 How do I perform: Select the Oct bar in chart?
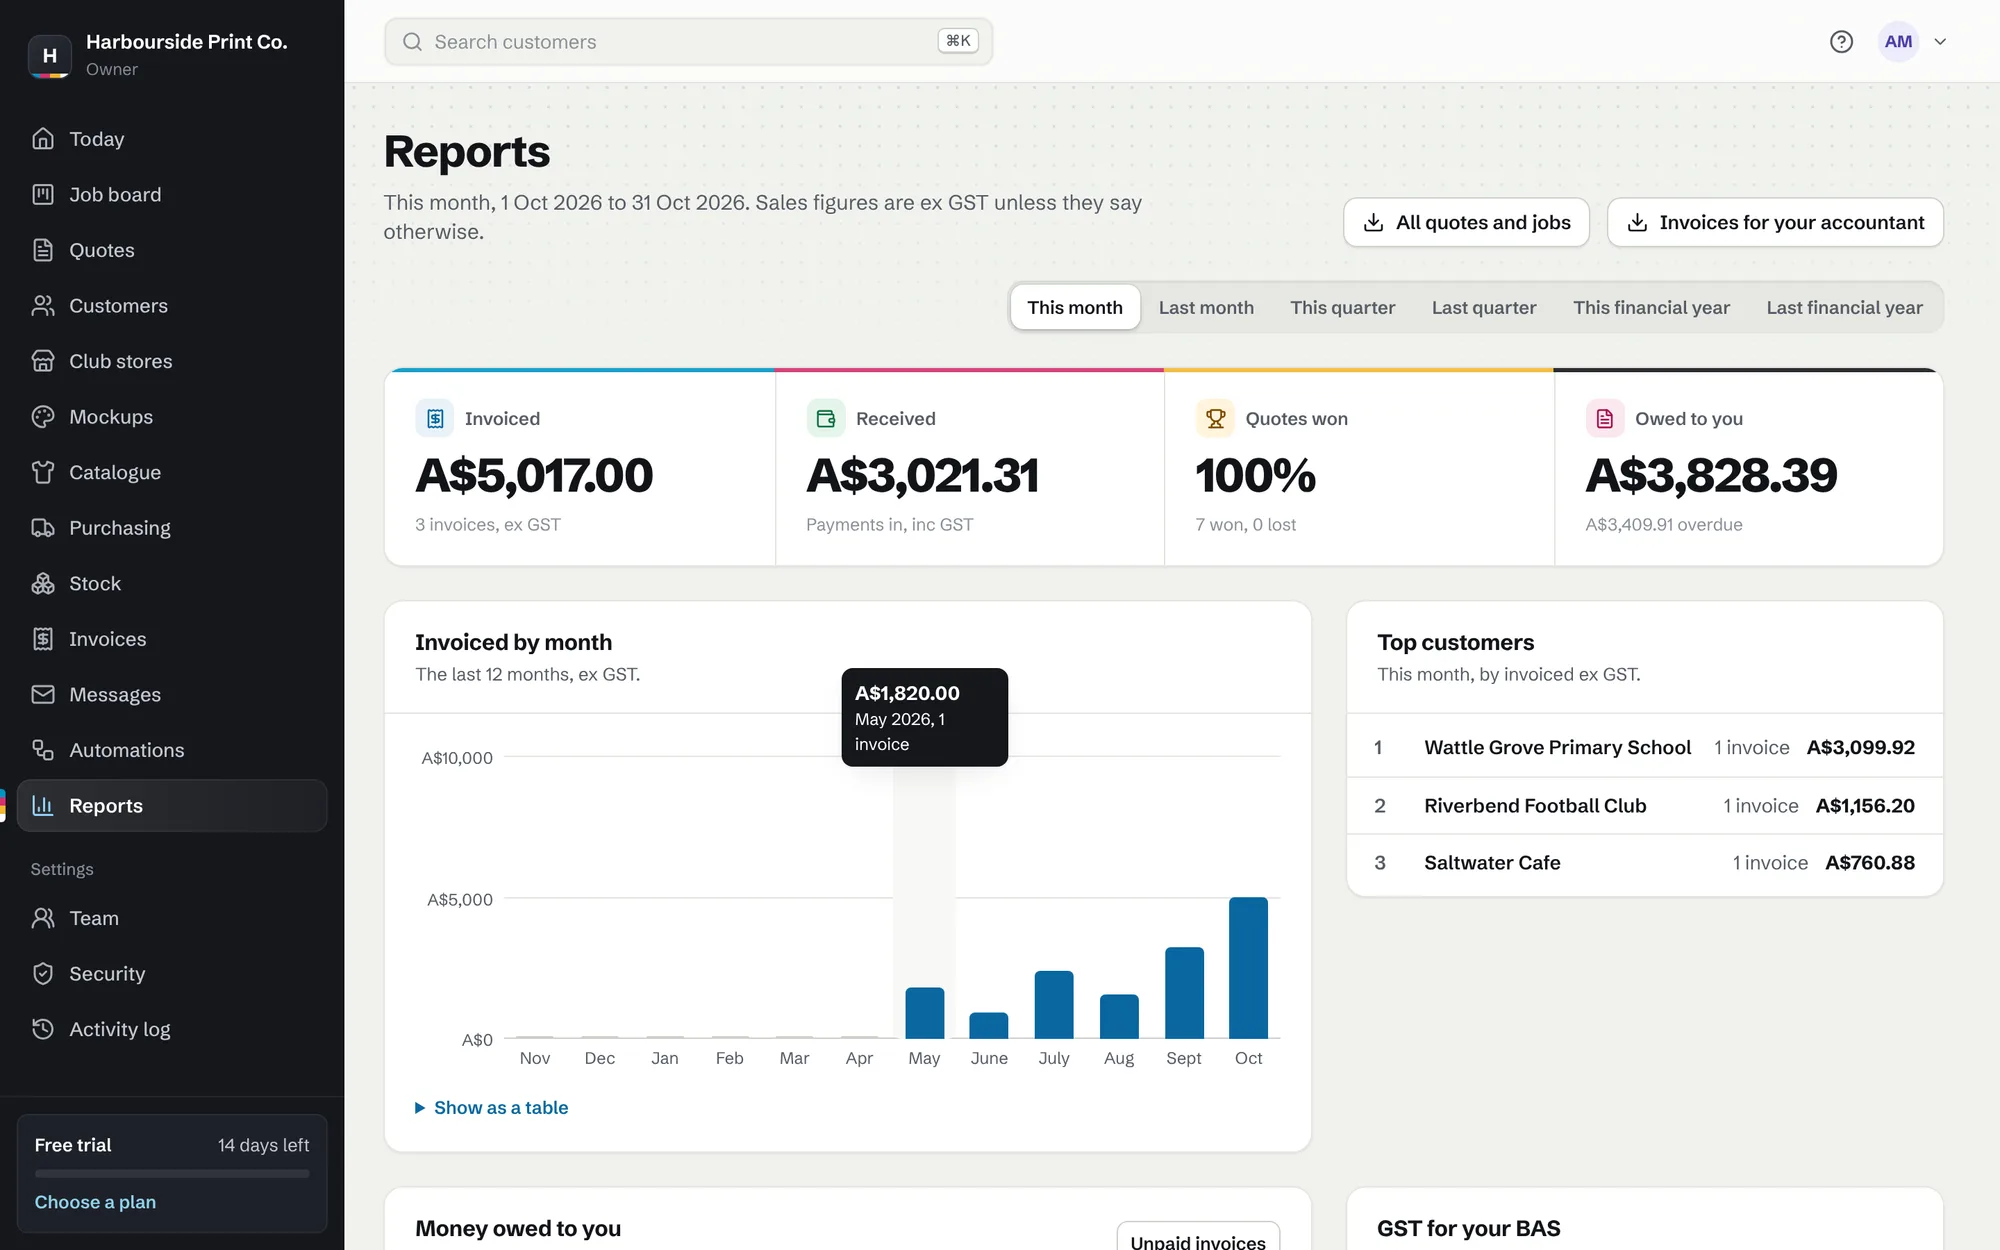pyautogui.click(x=1248, y=968)
